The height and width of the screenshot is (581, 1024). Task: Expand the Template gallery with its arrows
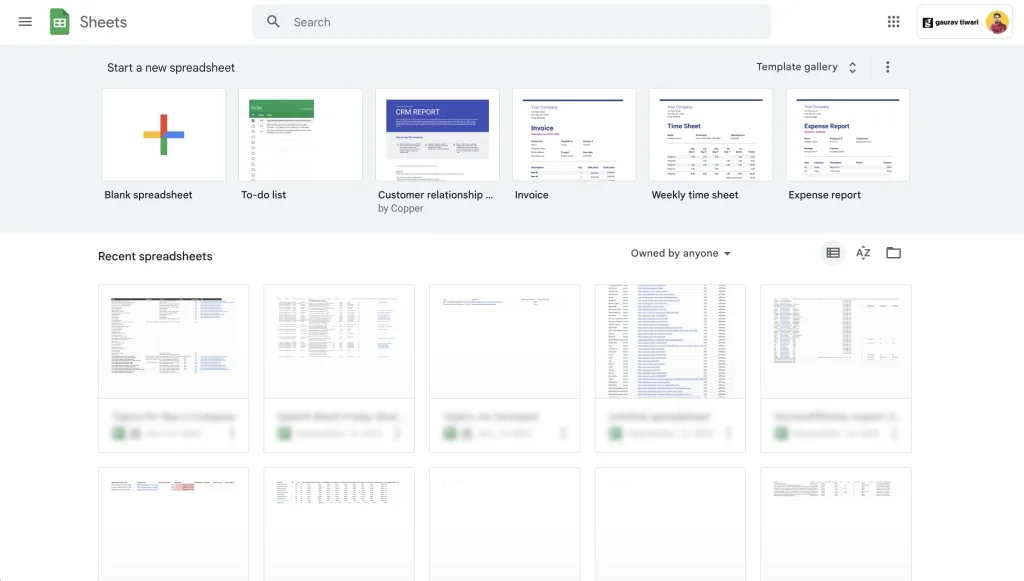852,66
